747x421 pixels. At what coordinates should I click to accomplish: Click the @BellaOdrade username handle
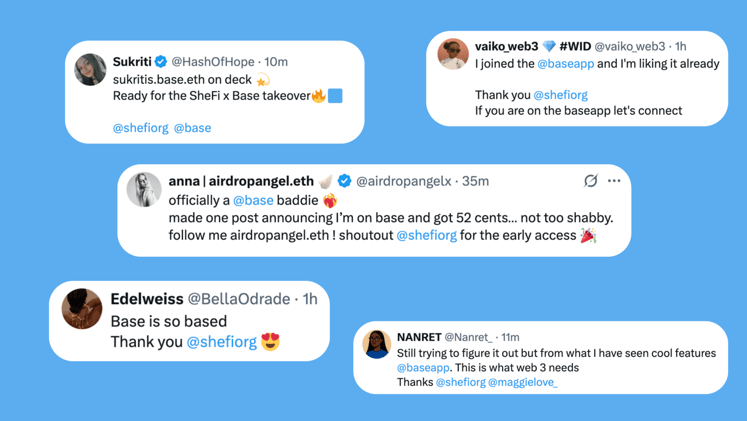click(x=239, y=299)
